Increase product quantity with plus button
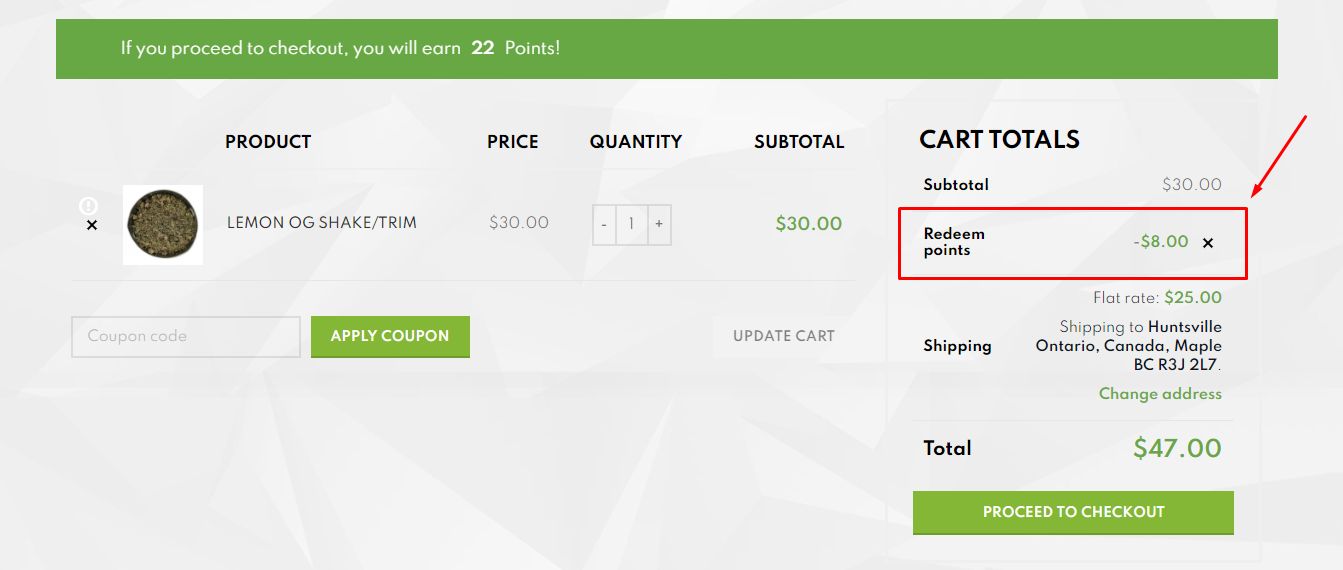Viewport: 1343px width, 570px height. point(658,224)
